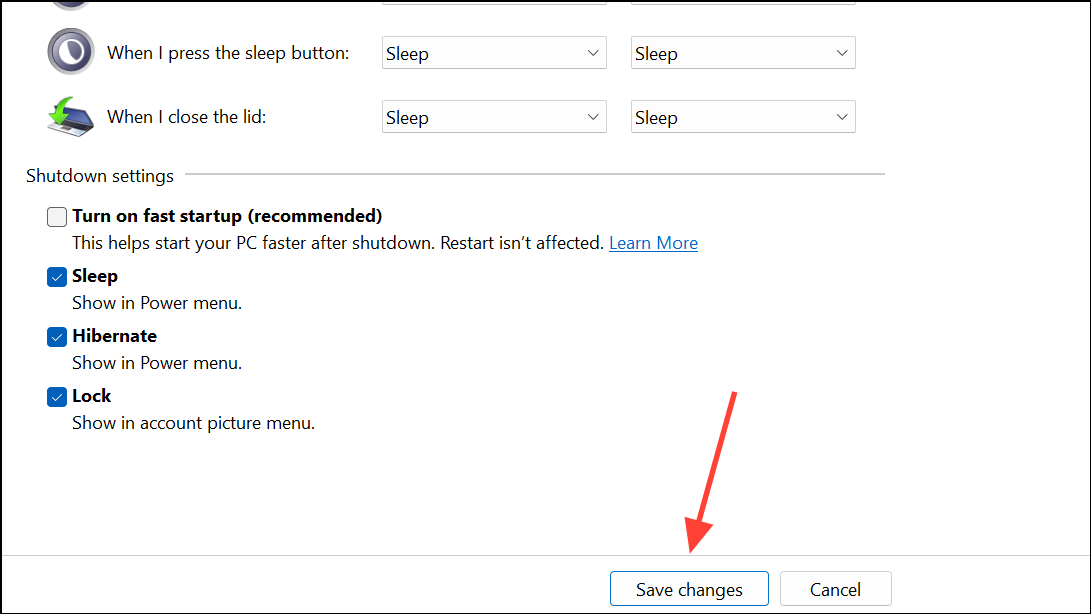Select the Shutdown settings heading
The width and height of the screenshot is (1091, 614).
pyautogui.click(x=99, y=175)
